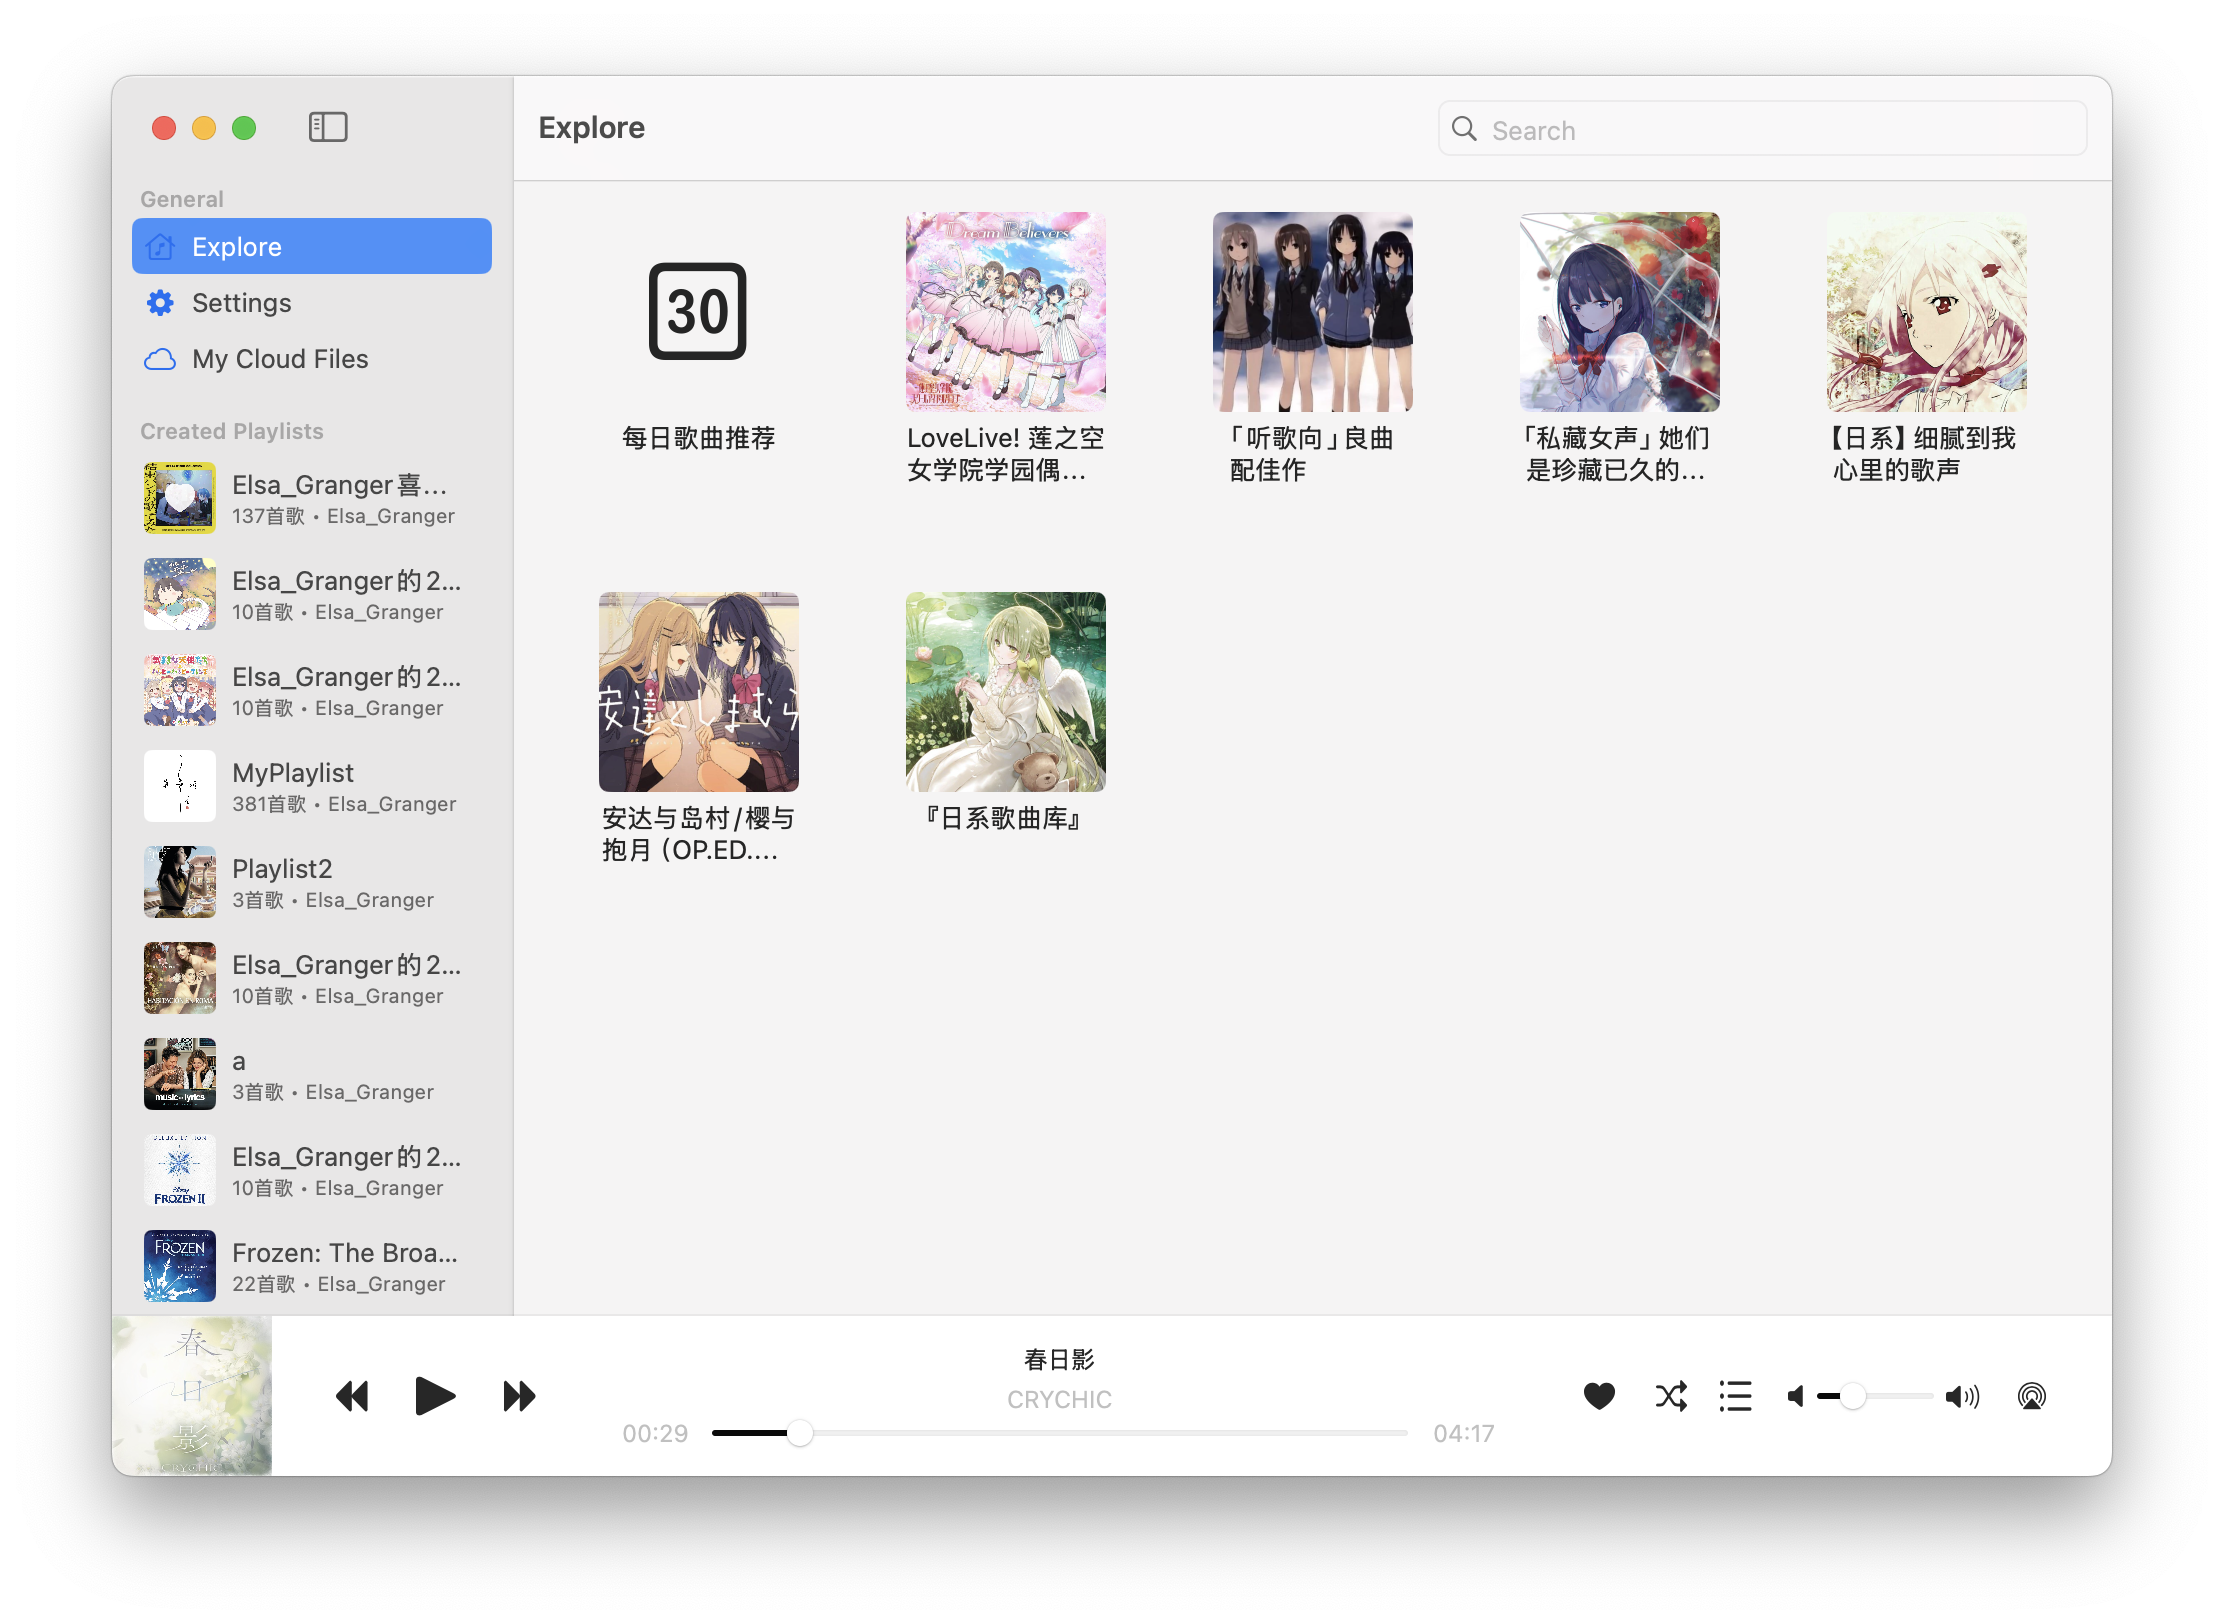Select the Playlist2 sidebar playlist
This screenshot has width=2224, height=1624.
click(312, 882)
